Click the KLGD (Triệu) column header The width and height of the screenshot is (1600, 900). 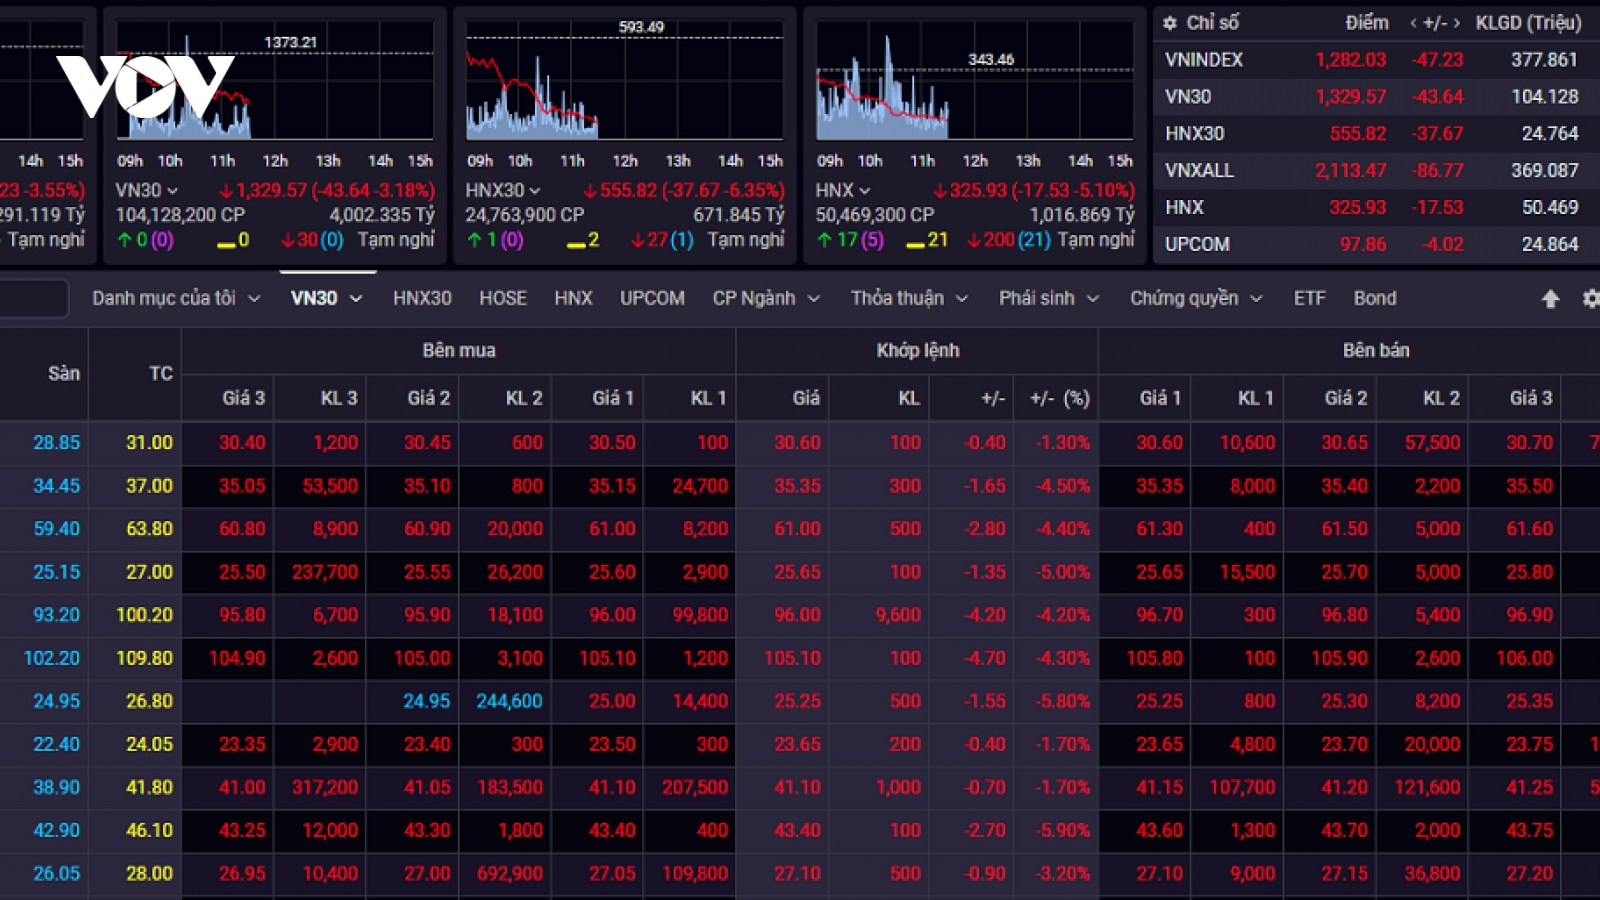coord(1529,23)
